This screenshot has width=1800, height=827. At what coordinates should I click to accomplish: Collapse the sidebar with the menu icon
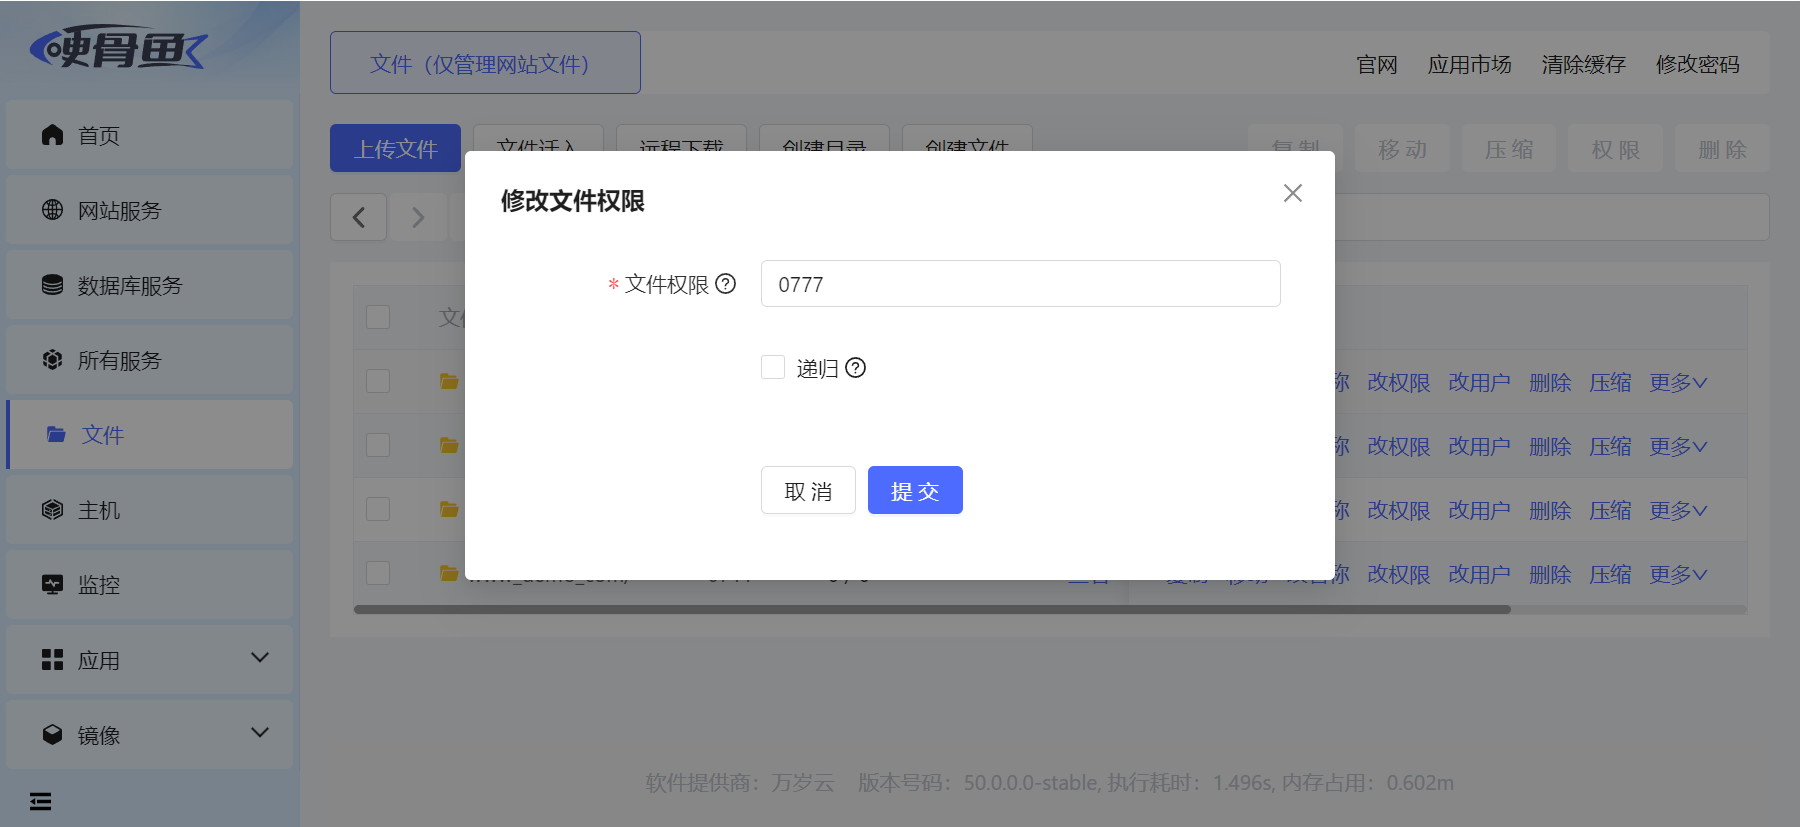[40, 801]
